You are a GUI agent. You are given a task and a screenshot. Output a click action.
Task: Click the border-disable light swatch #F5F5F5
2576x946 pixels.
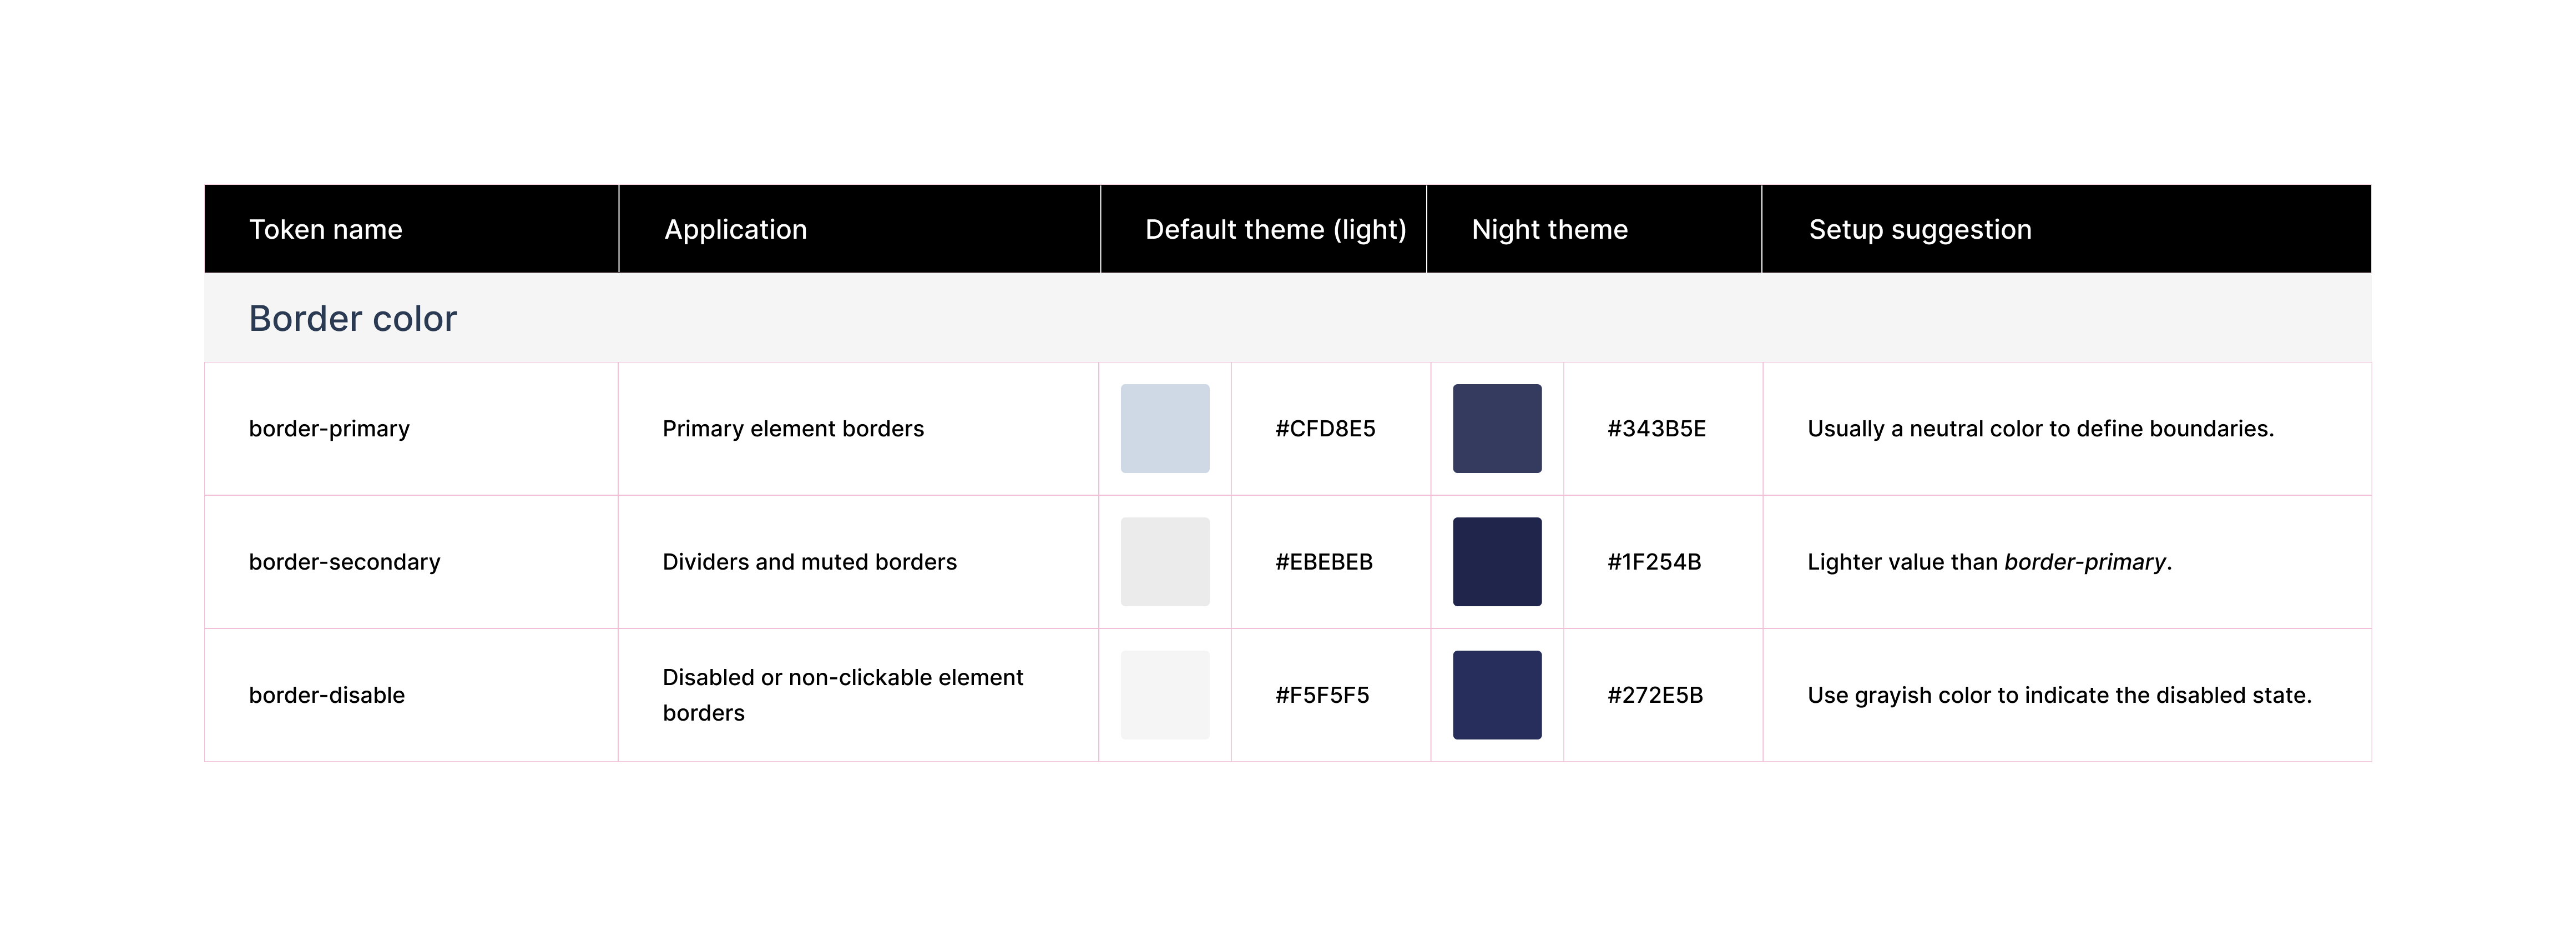pyautogui.click(x=1165, y=695)
